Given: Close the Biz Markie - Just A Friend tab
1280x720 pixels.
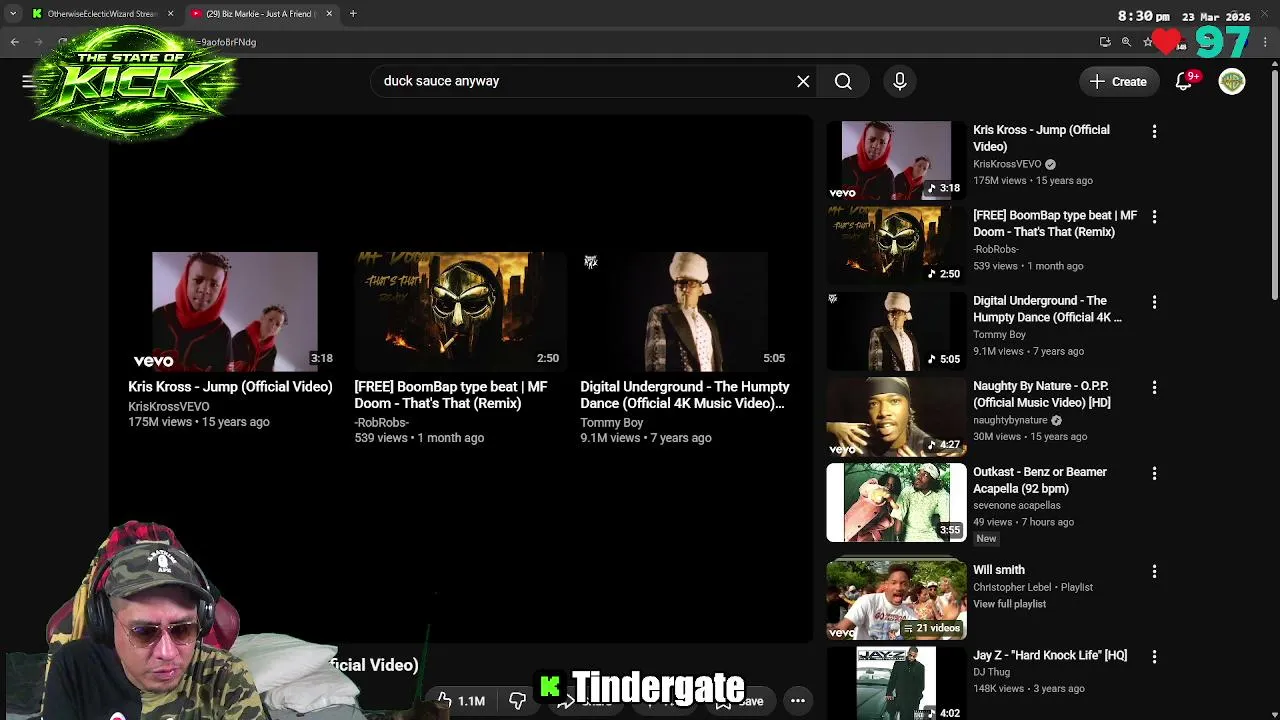Looking at the screenshot, I should tap(329, 14).
